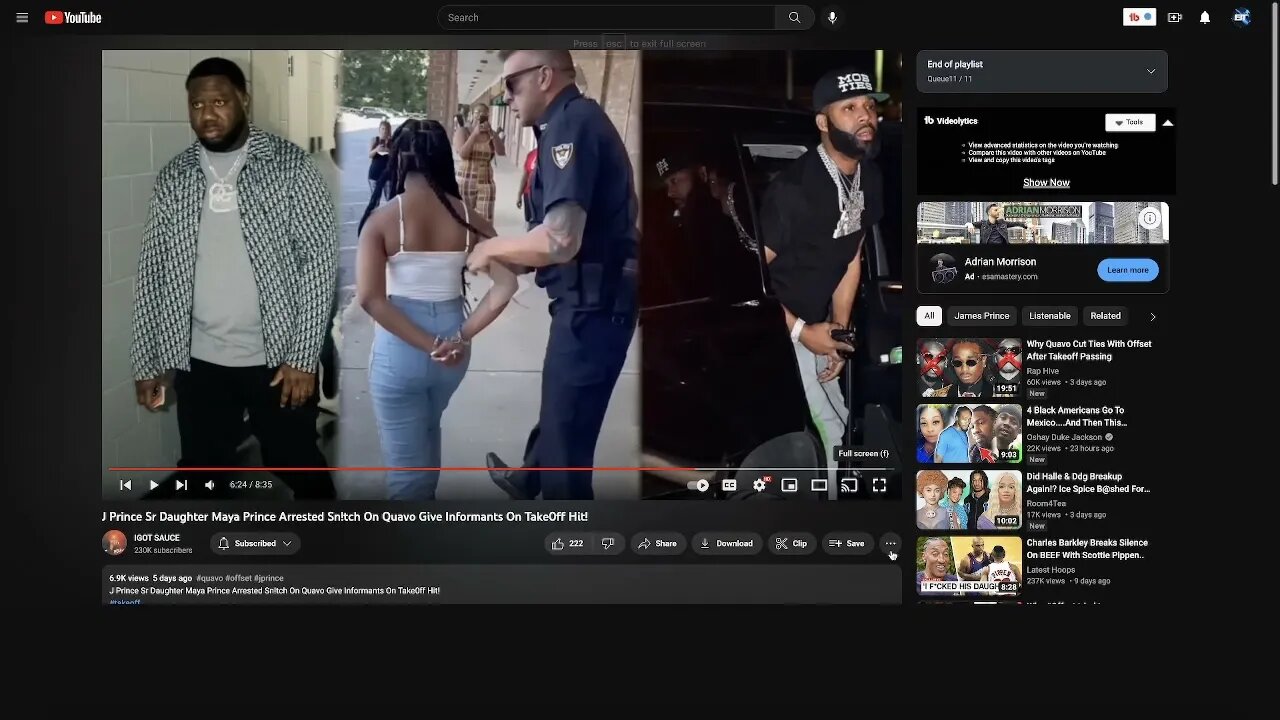Select the Listenable chip
This screenshot has width=1280, height=720.
(1050, 316)
